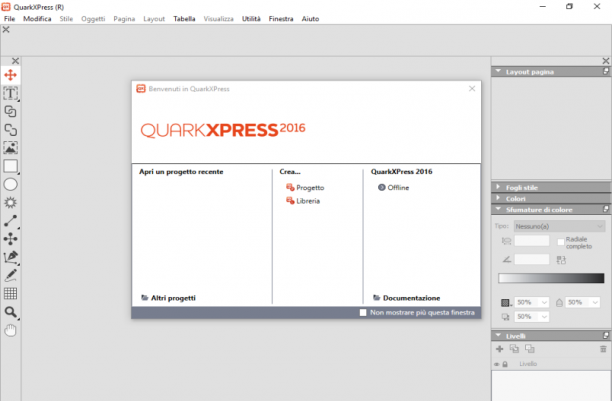Open the Modifica menu
Image resolution: width=612 pixels, height=401 pixels.
coord(37,19)
